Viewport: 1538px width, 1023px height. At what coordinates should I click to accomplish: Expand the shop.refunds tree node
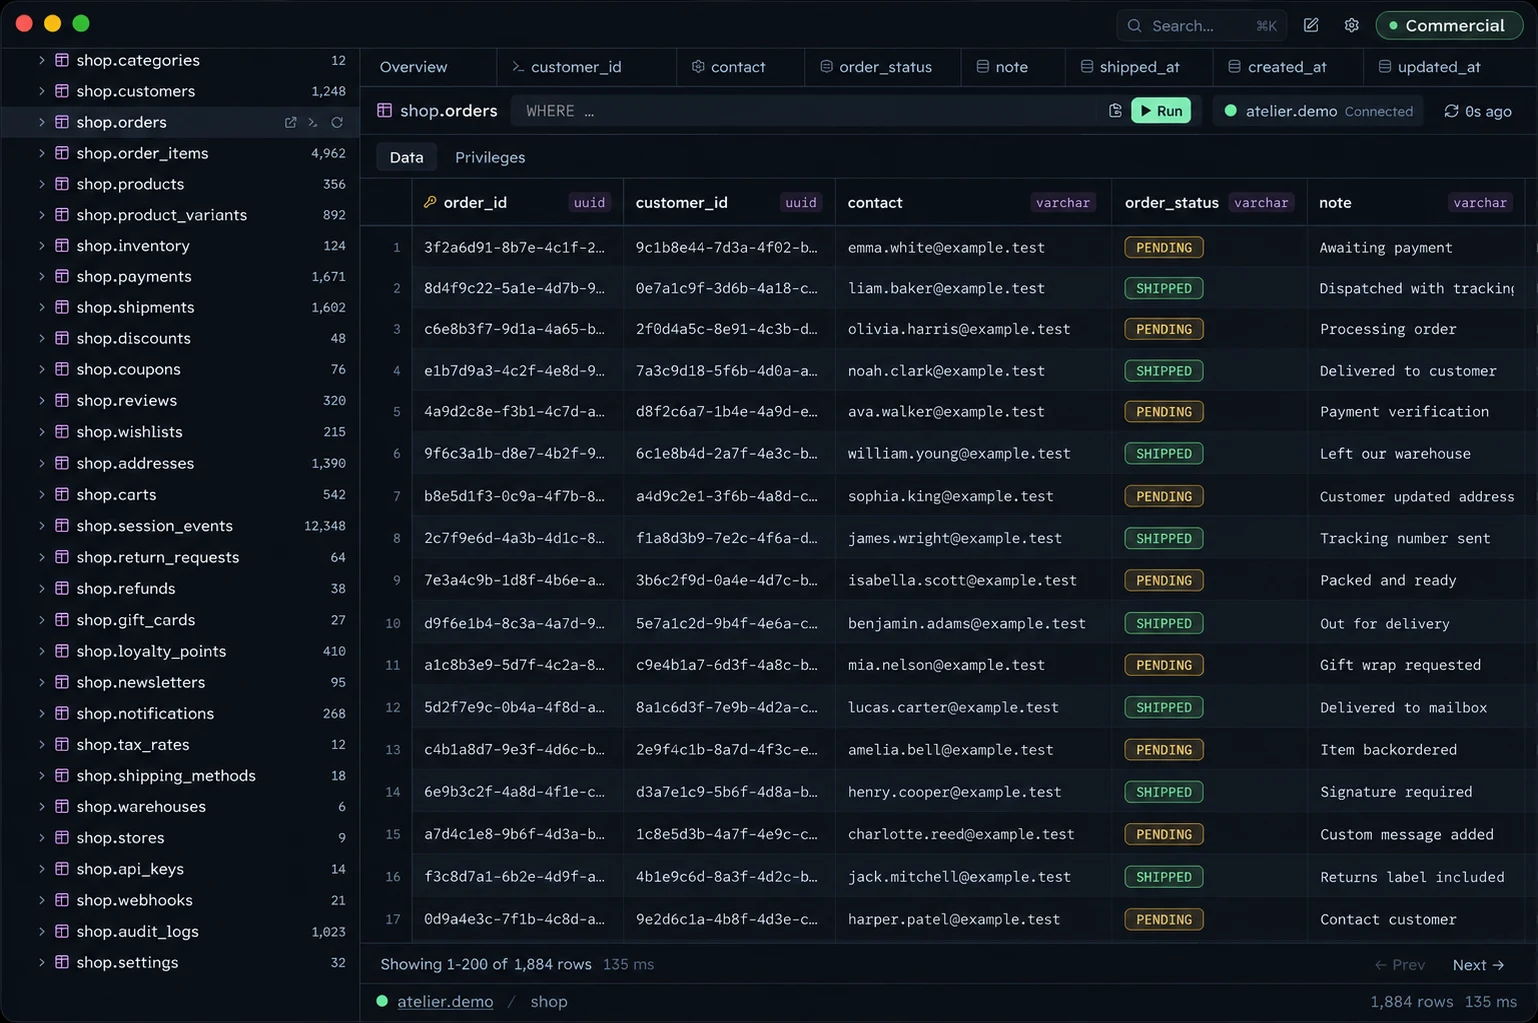(41, 588)
